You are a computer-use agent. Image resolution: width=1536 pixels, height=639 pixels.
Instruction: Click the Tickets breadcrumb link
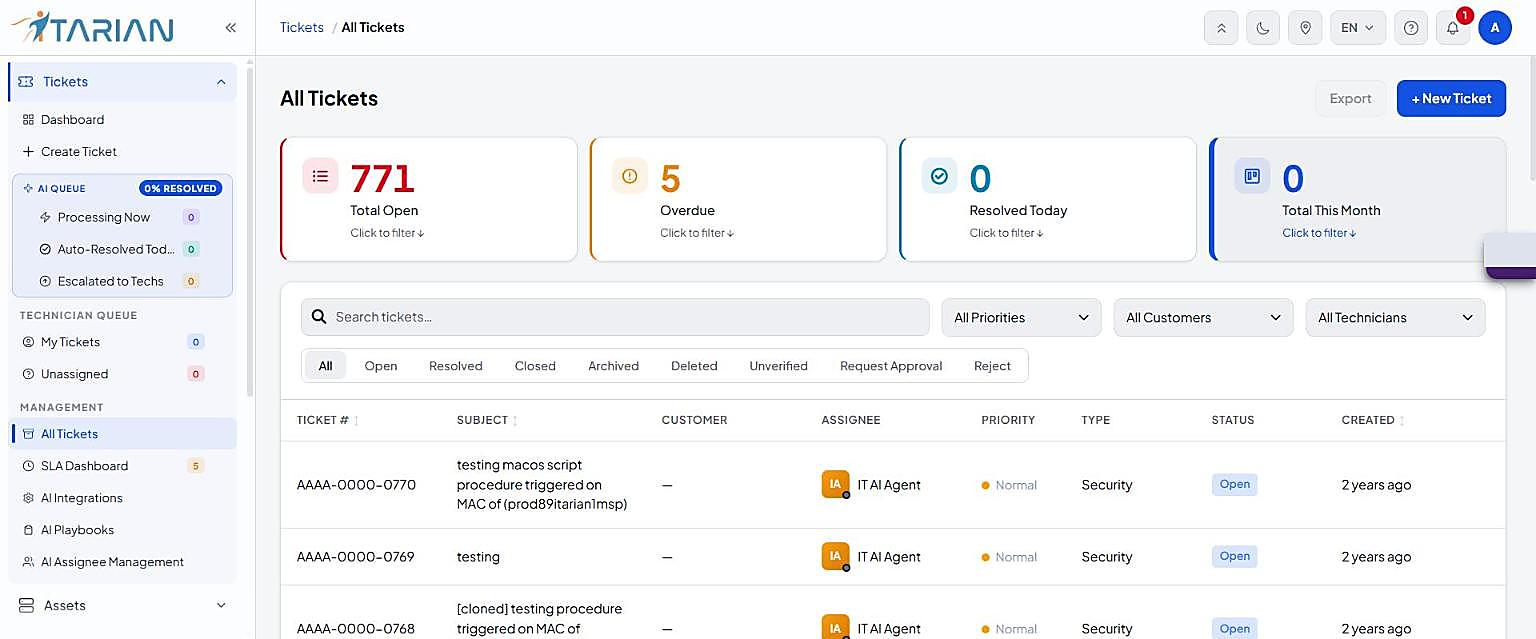[x=302, y=28]
